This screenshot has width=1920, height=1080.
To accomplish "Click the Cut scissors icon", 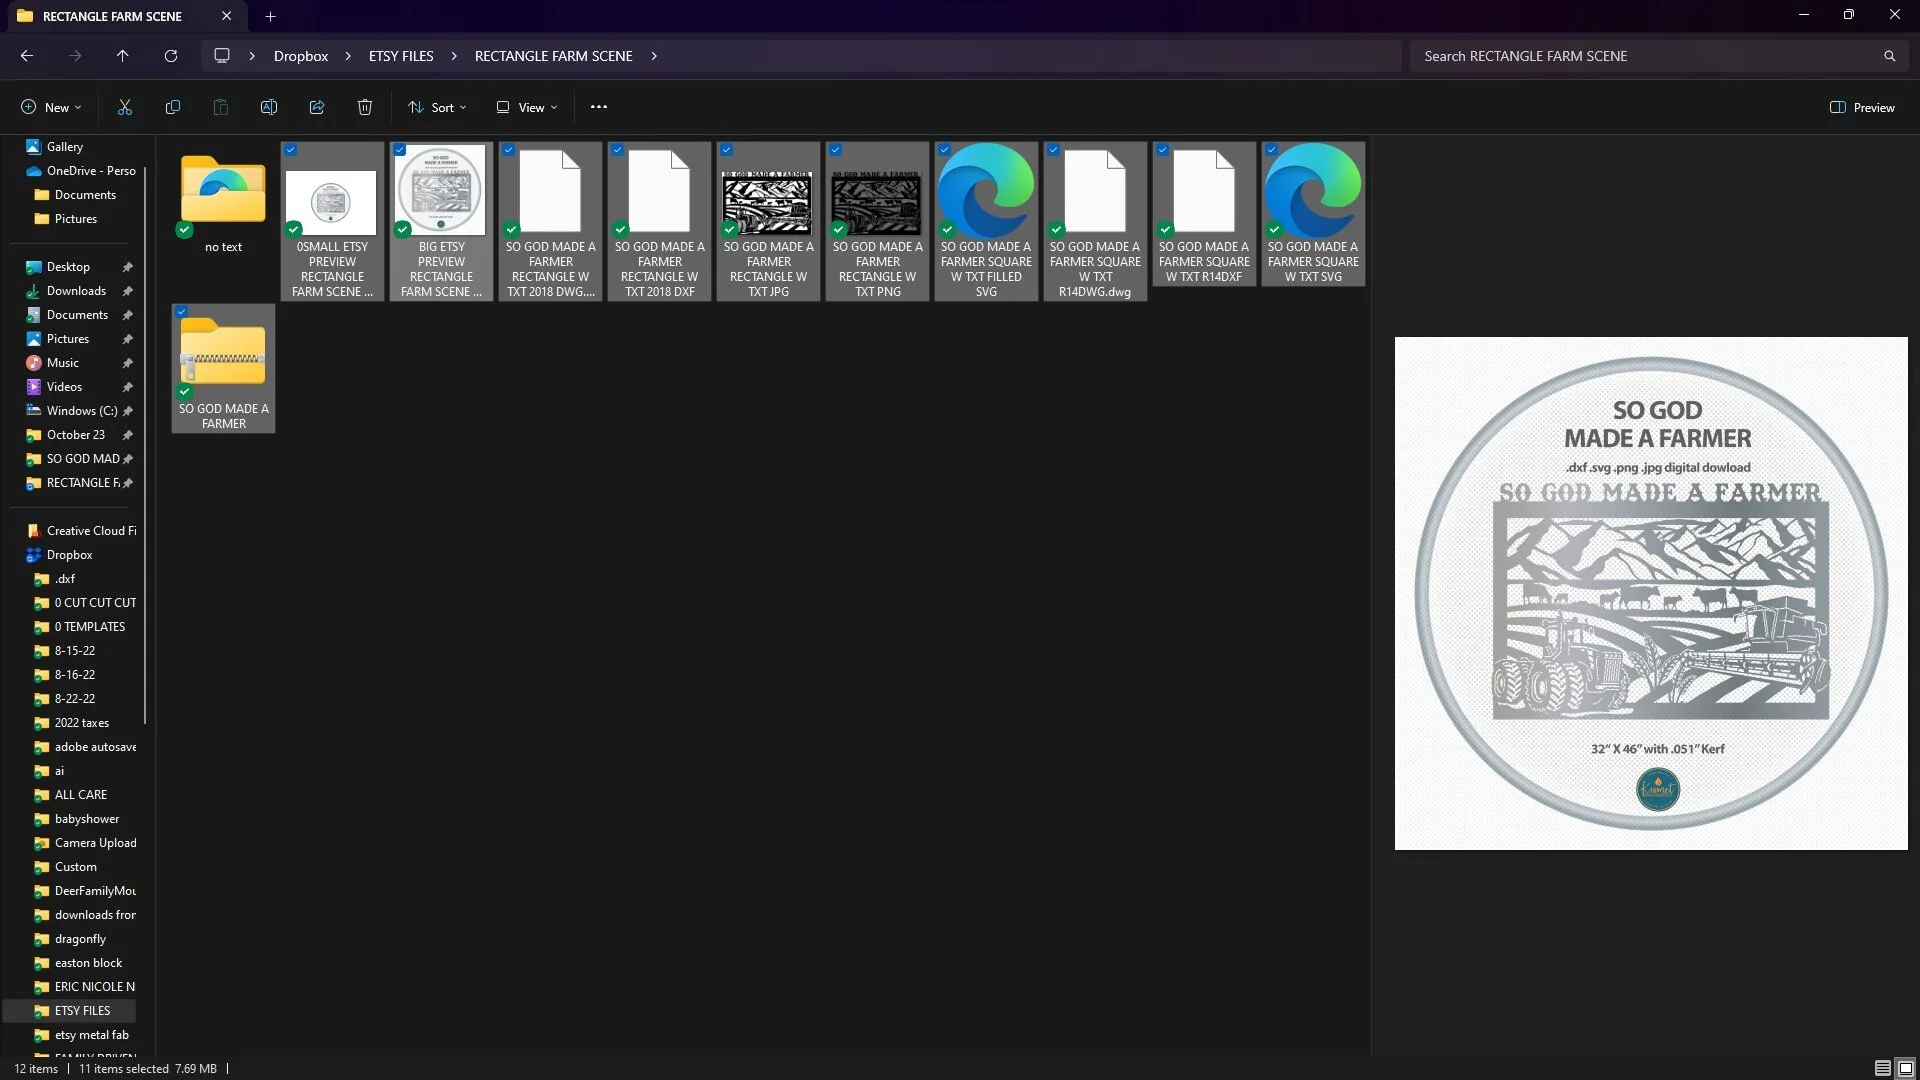I will click(x=125, y=107).
